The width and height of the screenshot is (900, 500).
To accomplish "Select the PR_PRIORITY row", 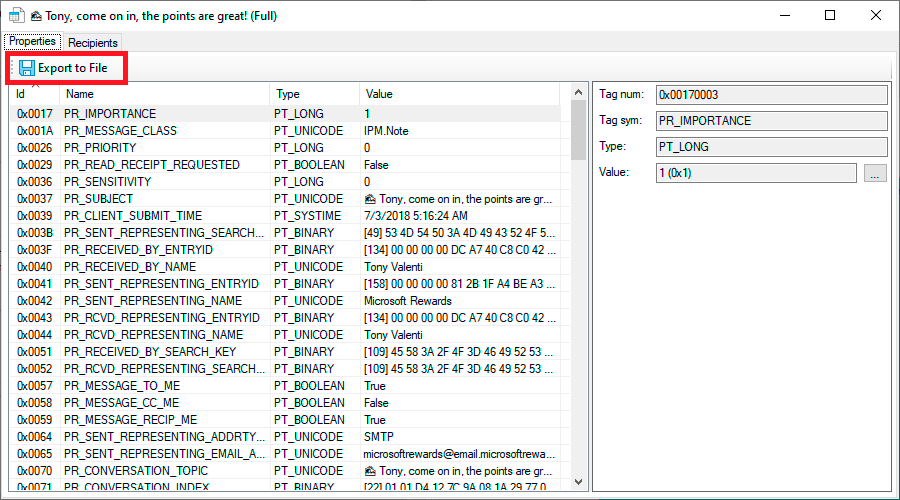I will tap(285, 148).
